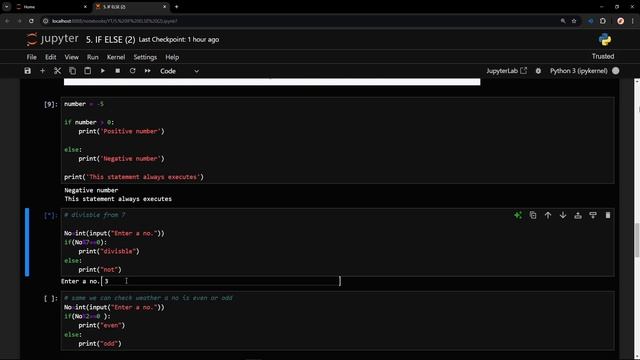
Task: Open notebook in JupyterLab
Action: click(x=506, y=71)
